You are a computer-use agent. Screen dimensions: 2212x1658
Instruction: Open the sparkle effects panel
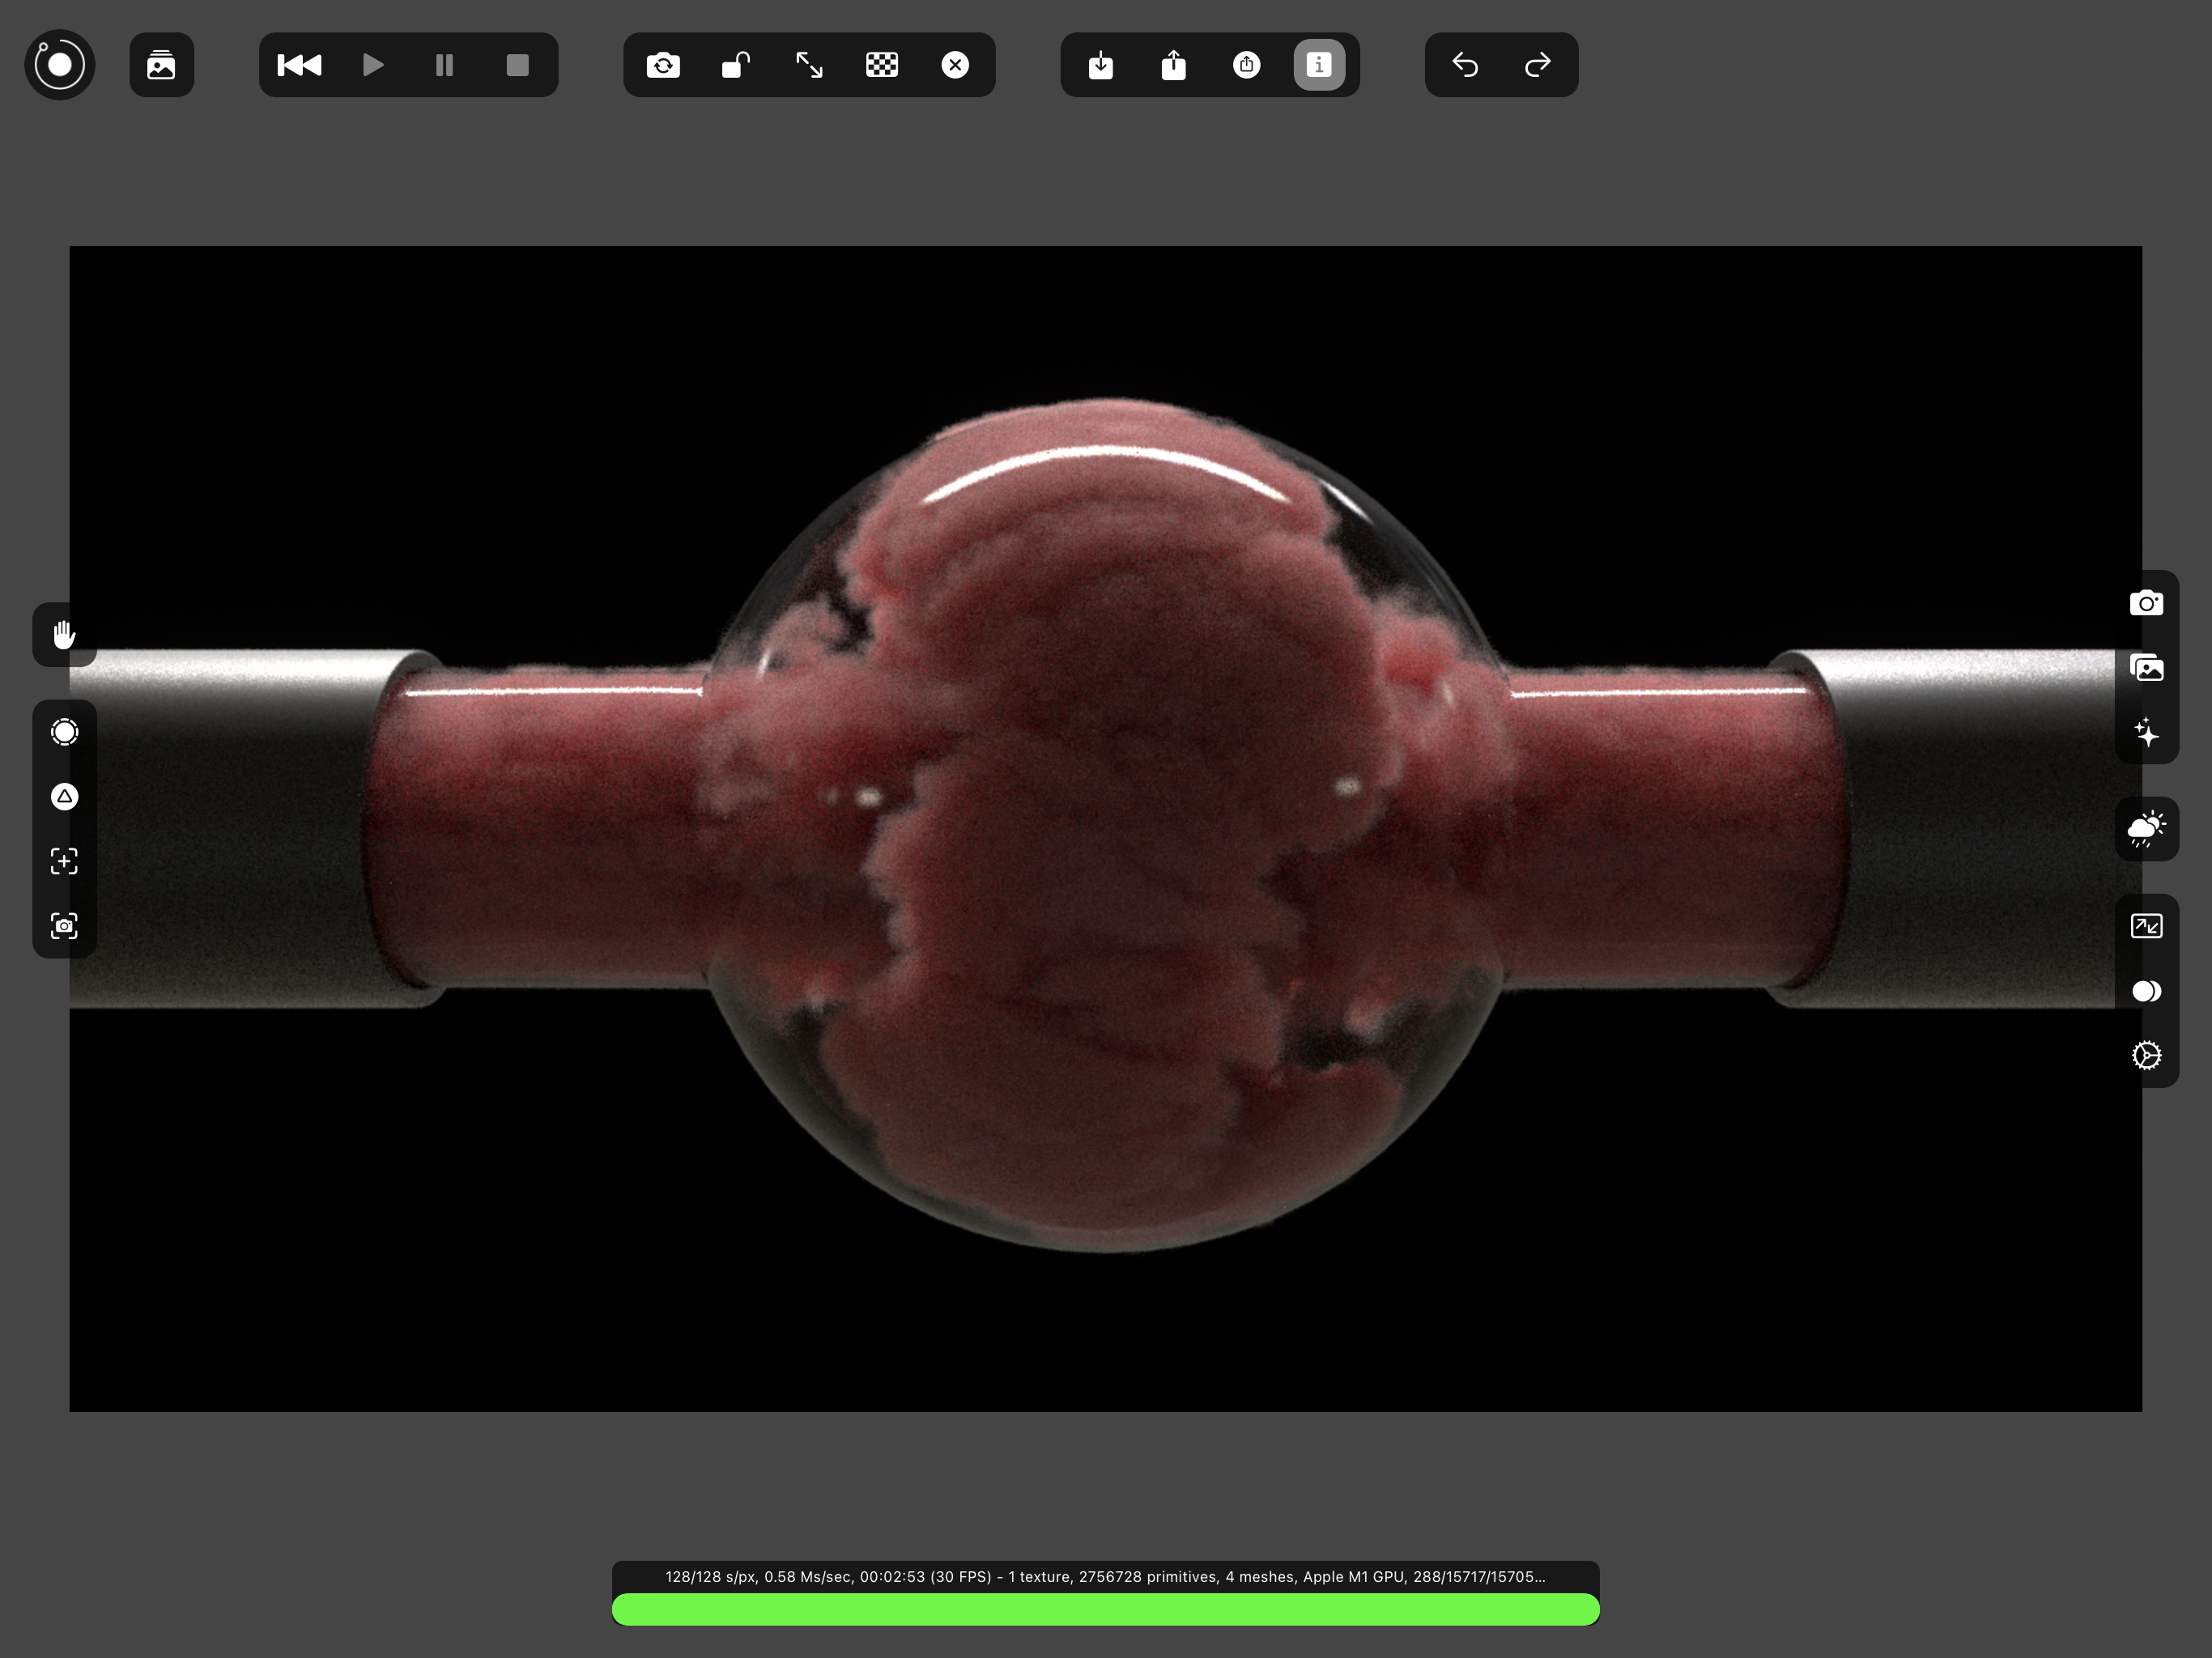[x=2146, y=732]
